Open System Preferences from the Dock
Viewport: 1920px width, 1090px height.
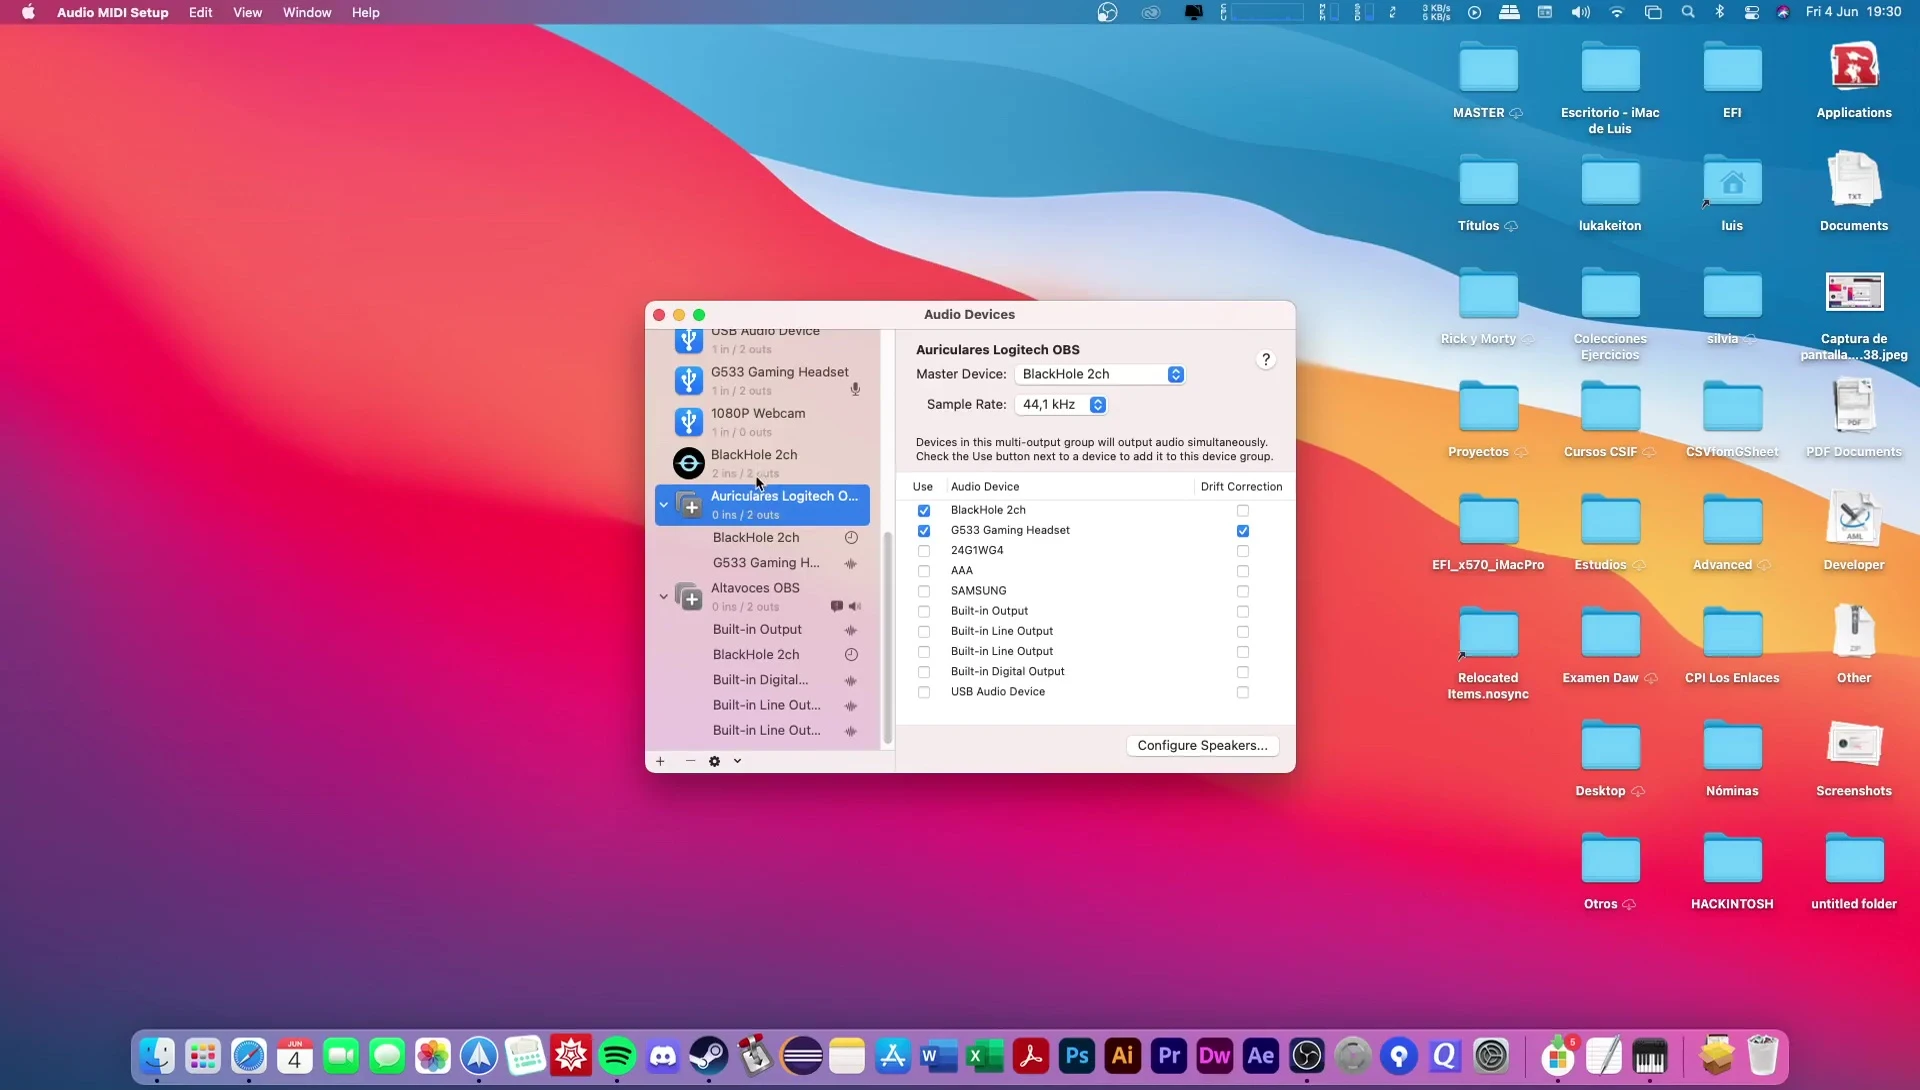(1491, 1056)
